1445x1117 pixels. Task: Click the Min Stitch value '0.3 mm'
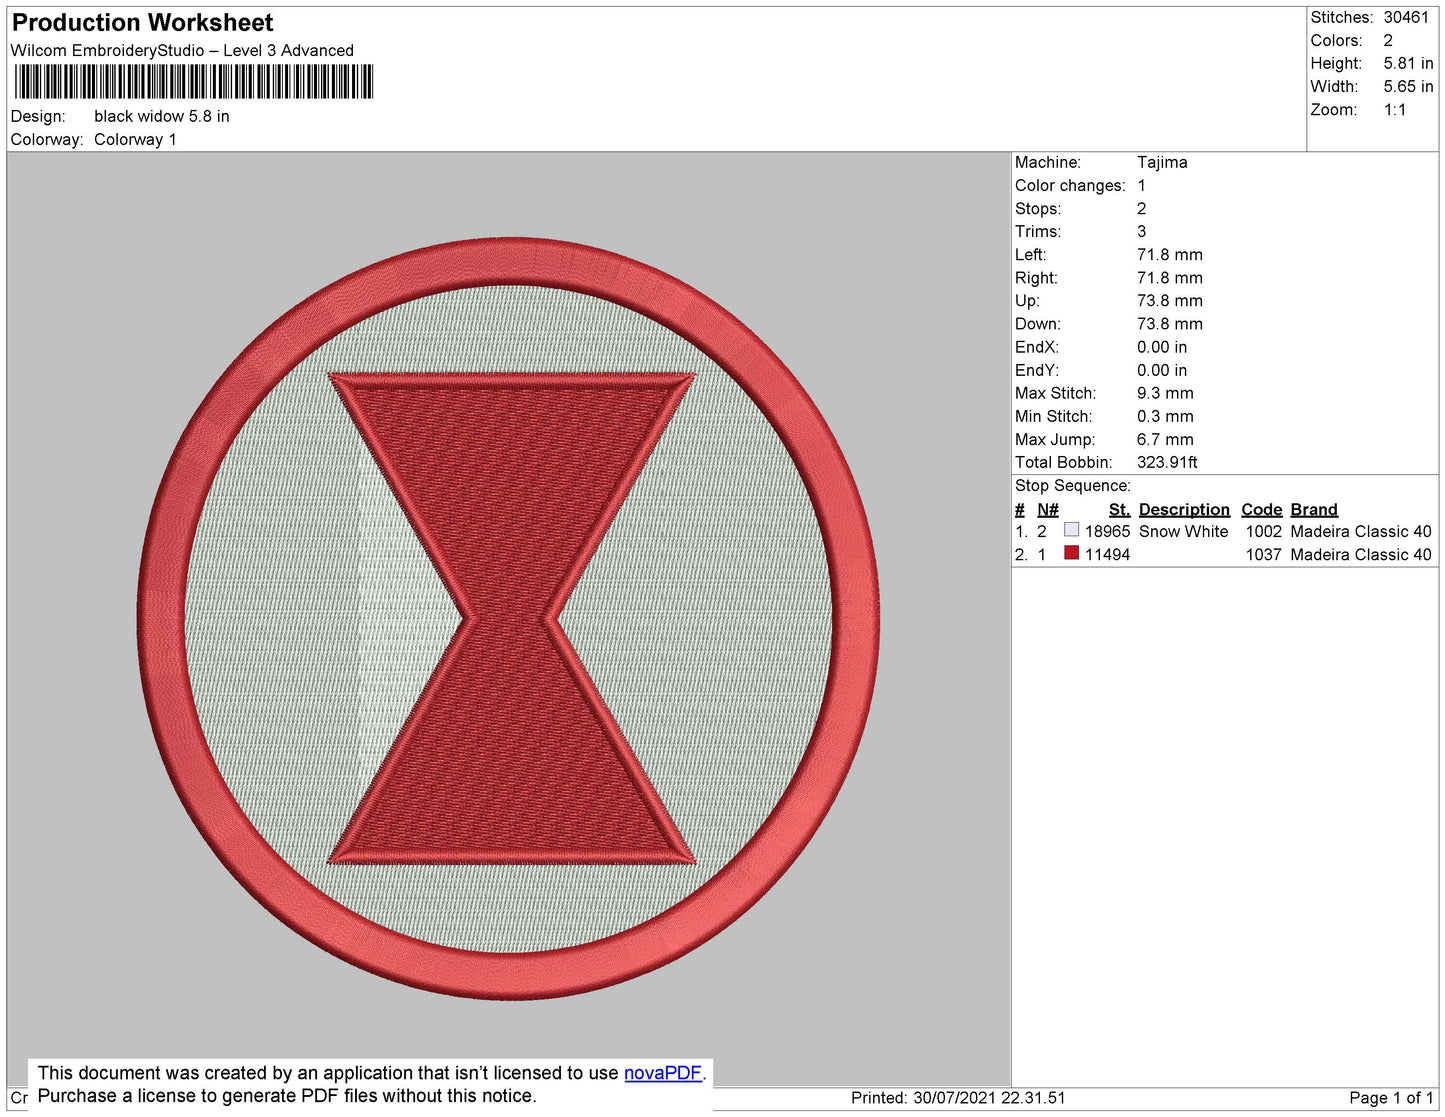[1165, 416]
